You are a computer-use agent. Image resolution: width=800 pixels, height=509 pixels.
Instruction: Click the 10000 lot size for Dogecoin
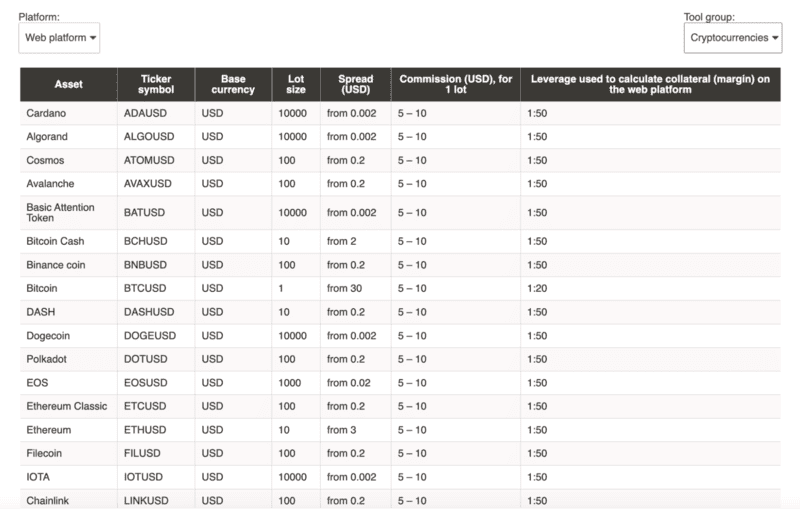pyautogui.click(x=292, y=336)
